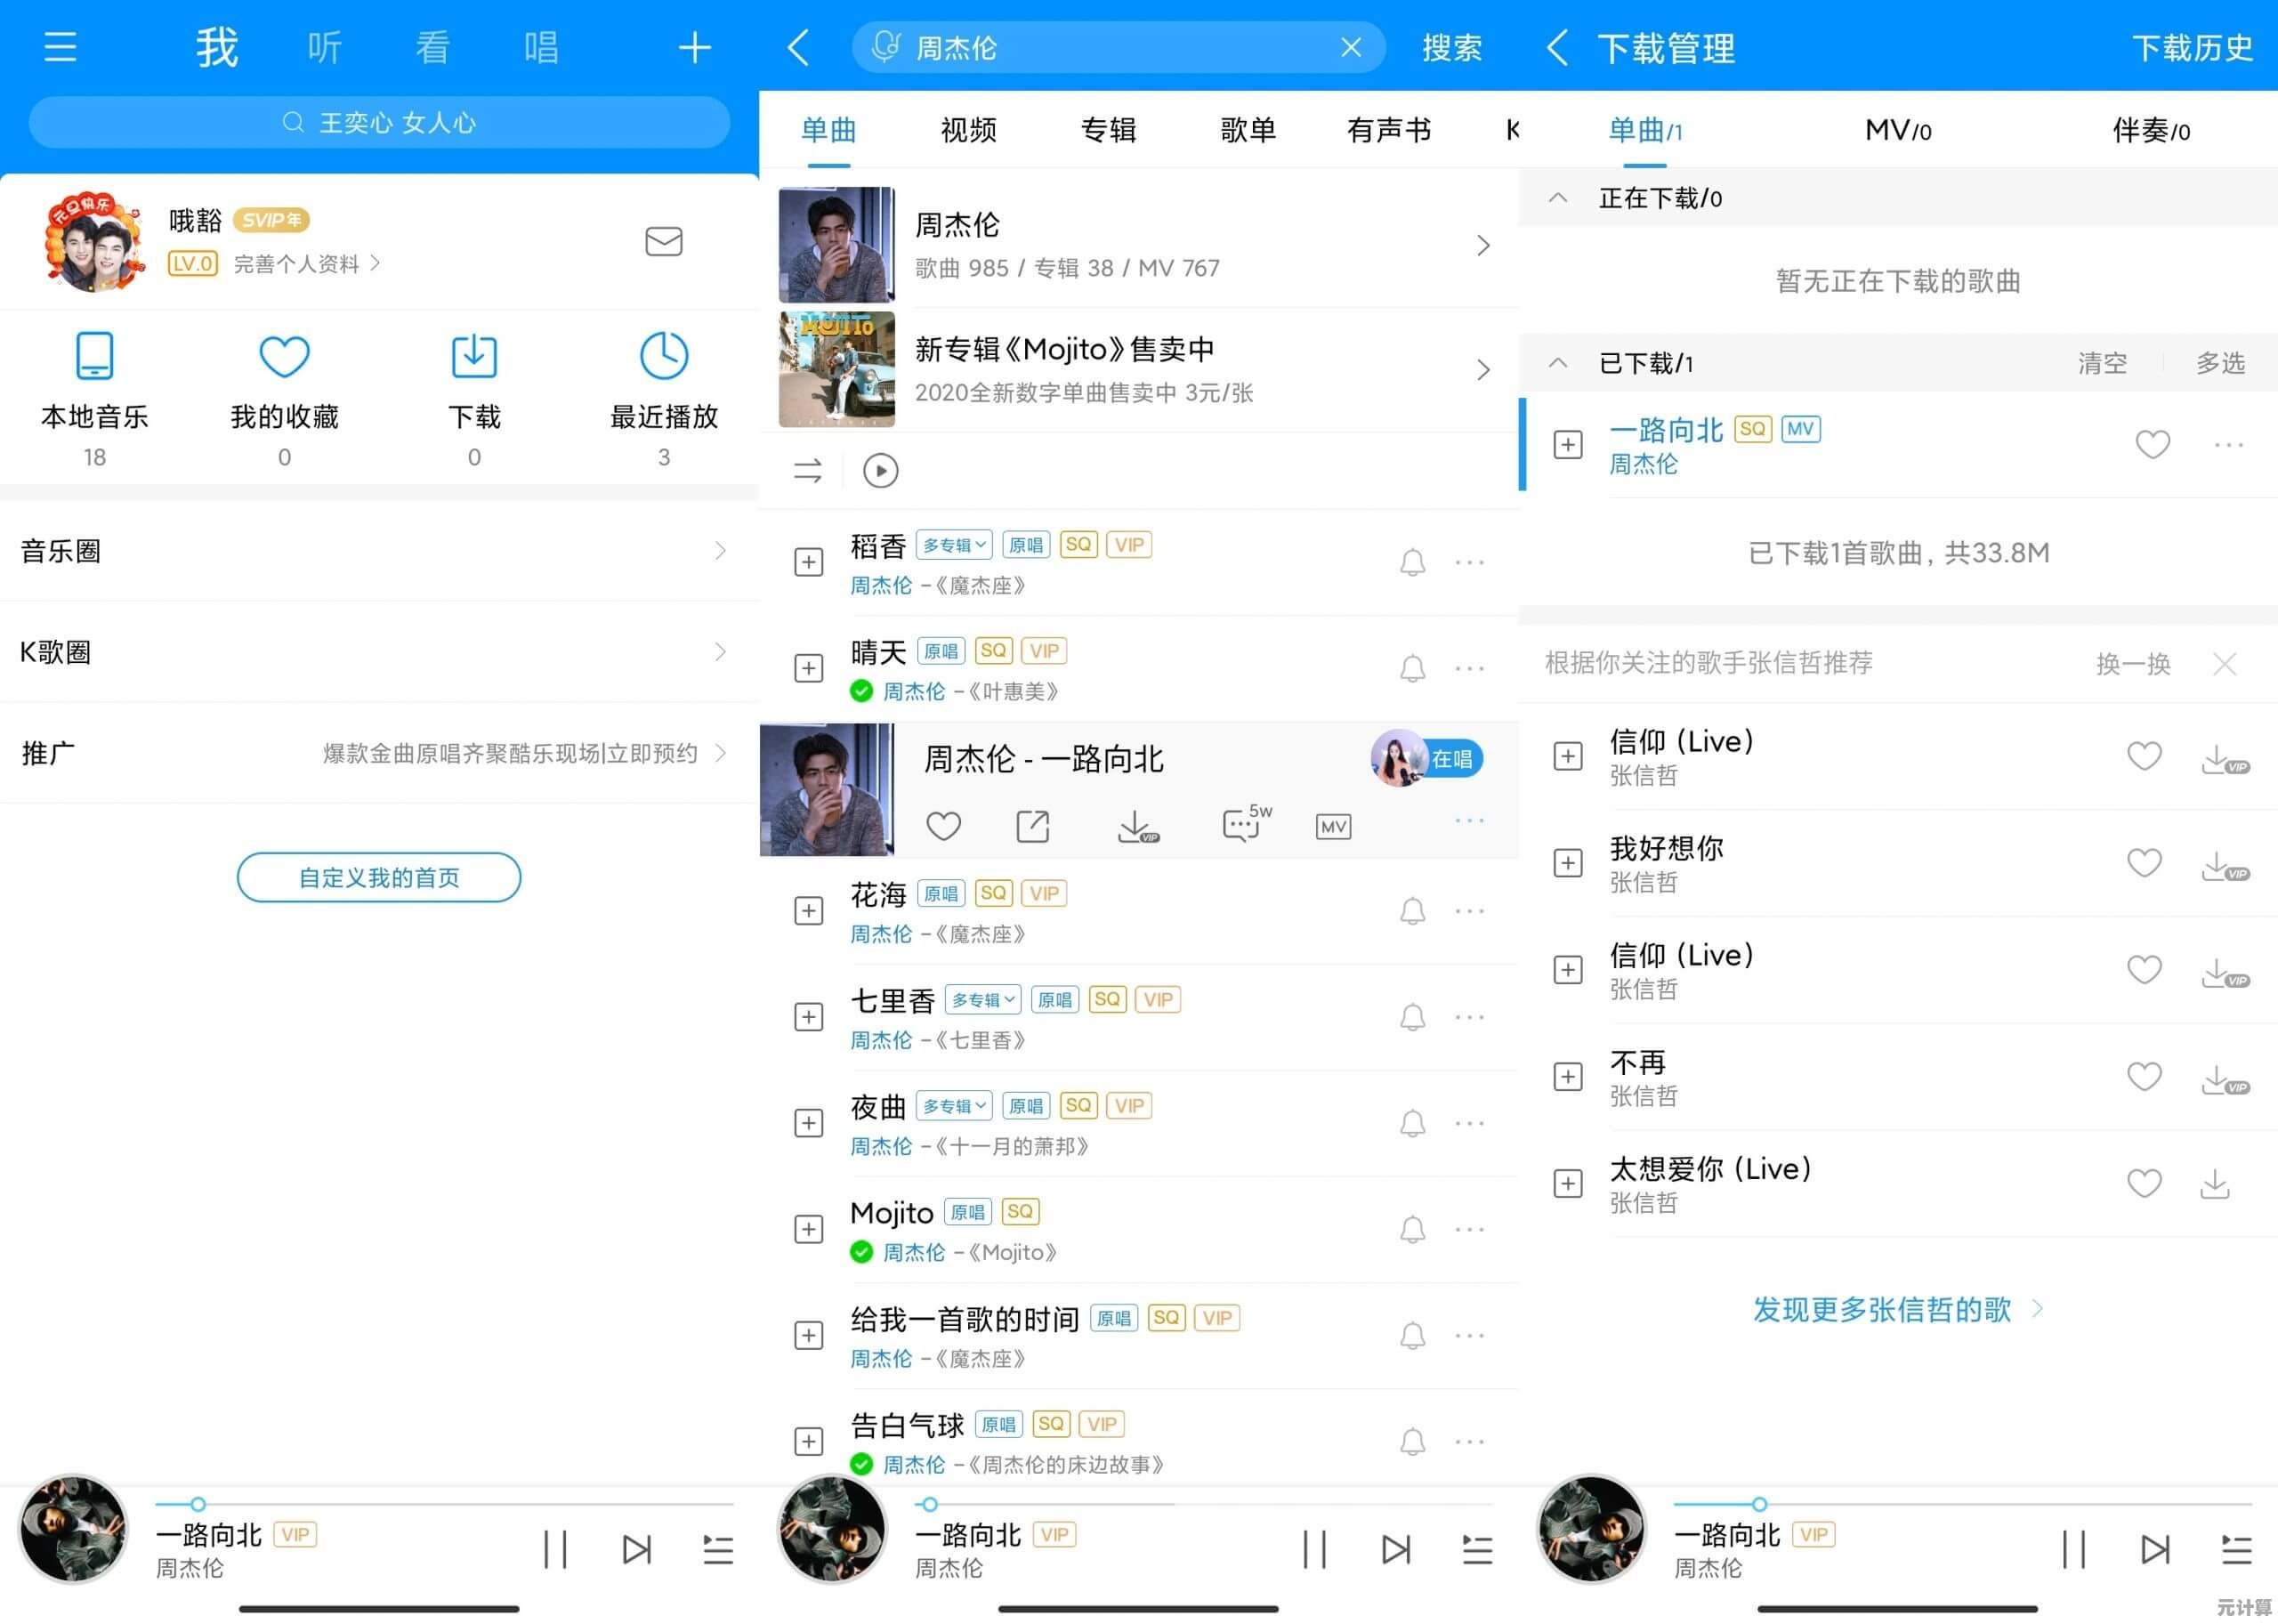Open K歌圈 row
Viewport: 2278px width, 1624px height.
coord(379,652)
